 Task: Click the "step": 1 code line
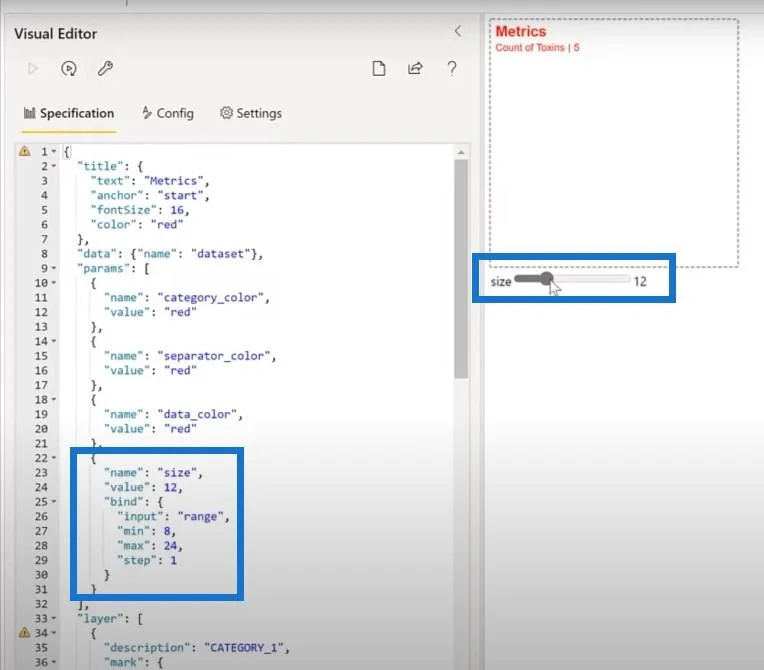[147, 560]
